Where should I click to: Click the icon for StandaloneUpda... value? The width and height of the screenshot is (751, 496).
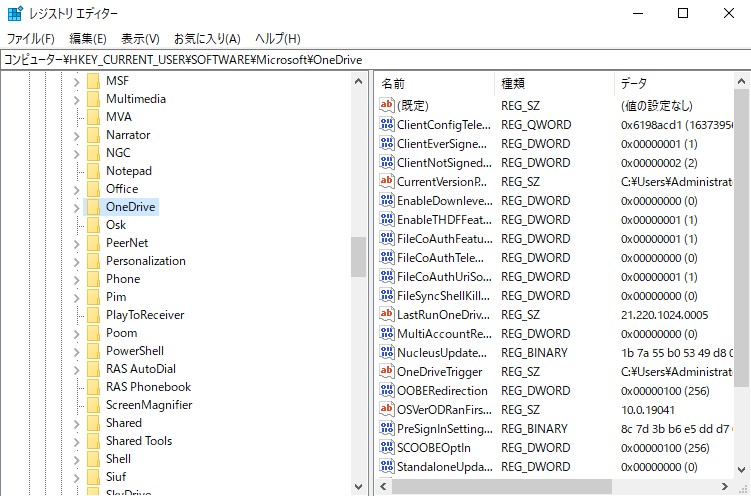click(x=387, y=466)
